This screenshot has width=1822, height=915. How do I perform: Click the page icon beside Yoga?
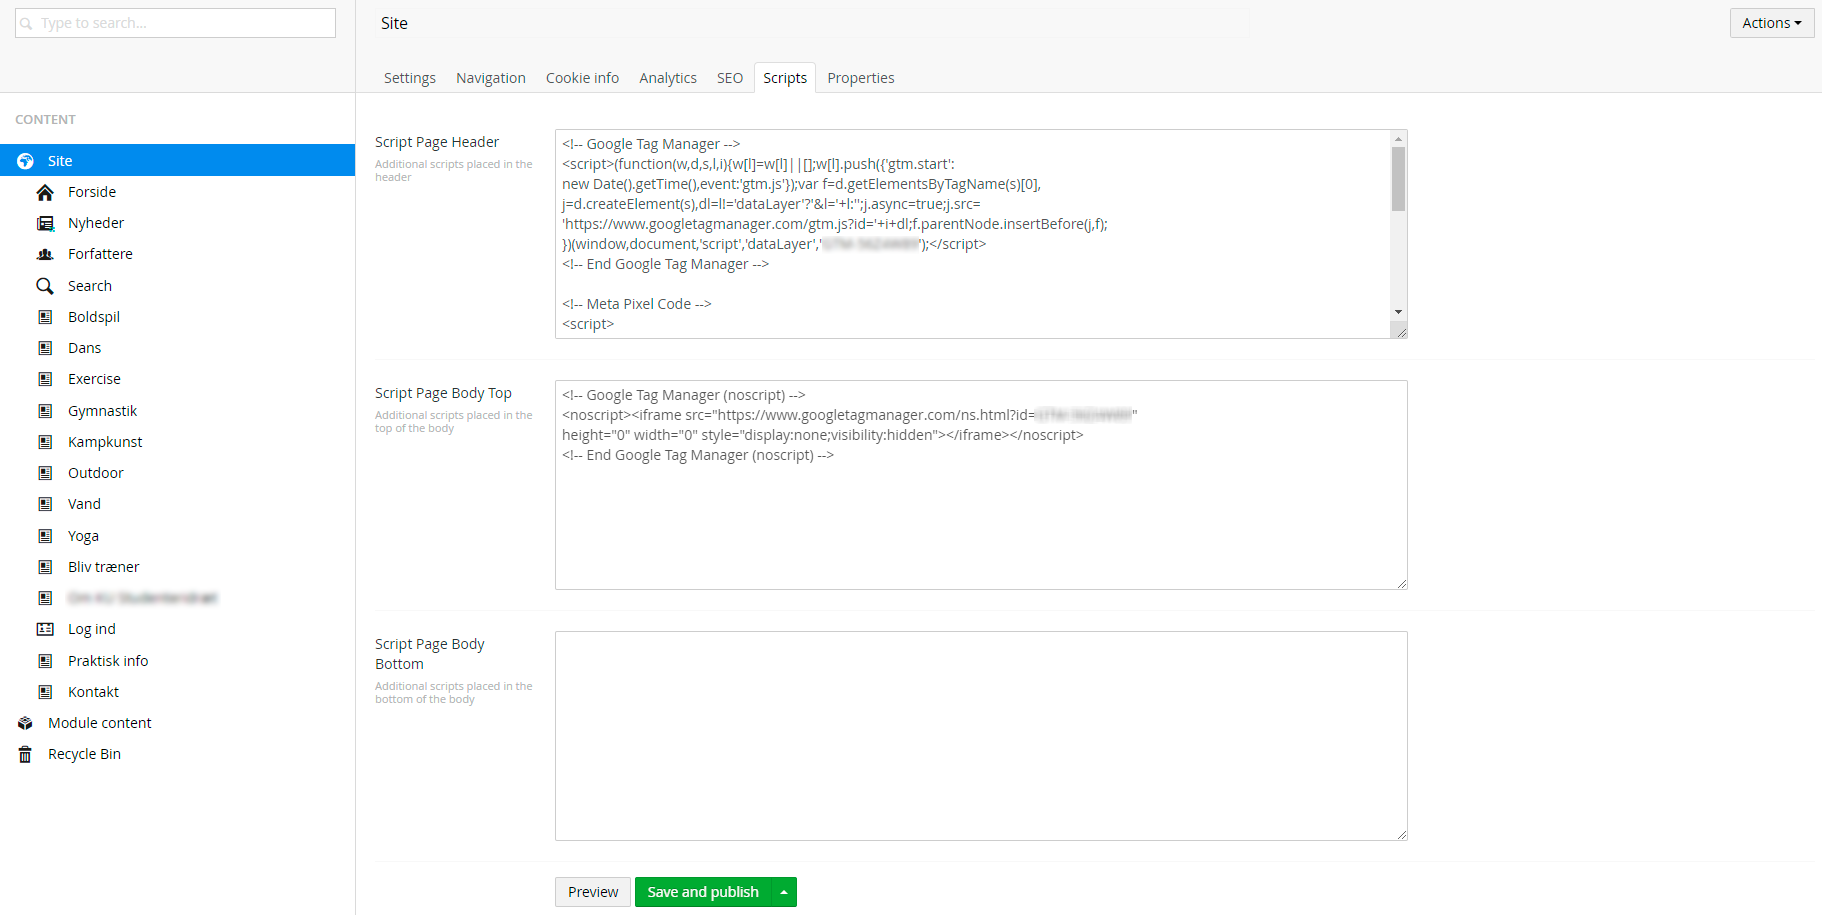coord(45,536)
